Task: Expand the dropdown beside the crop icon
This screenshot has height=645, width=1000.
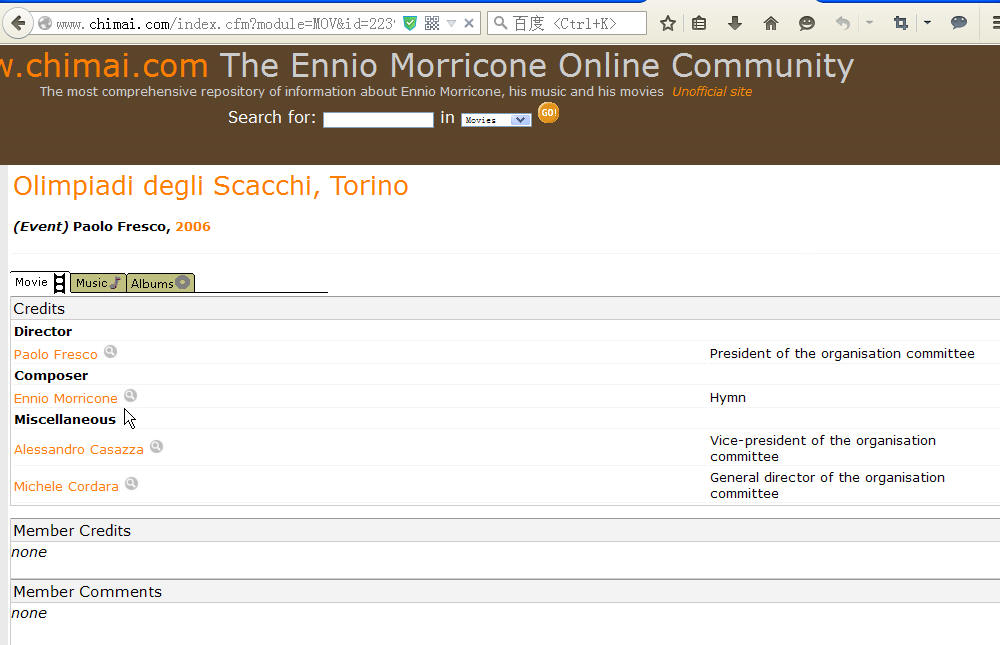Action: point(927,23)
